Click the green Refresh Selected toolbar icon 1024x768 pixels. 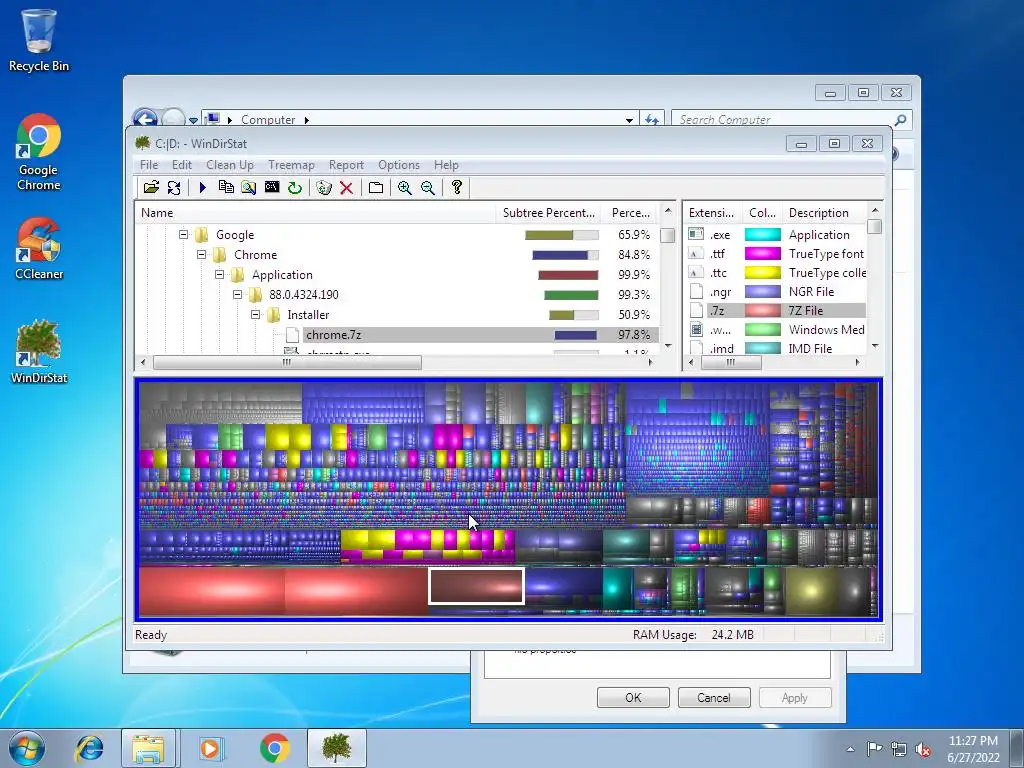tap(295, 188)
